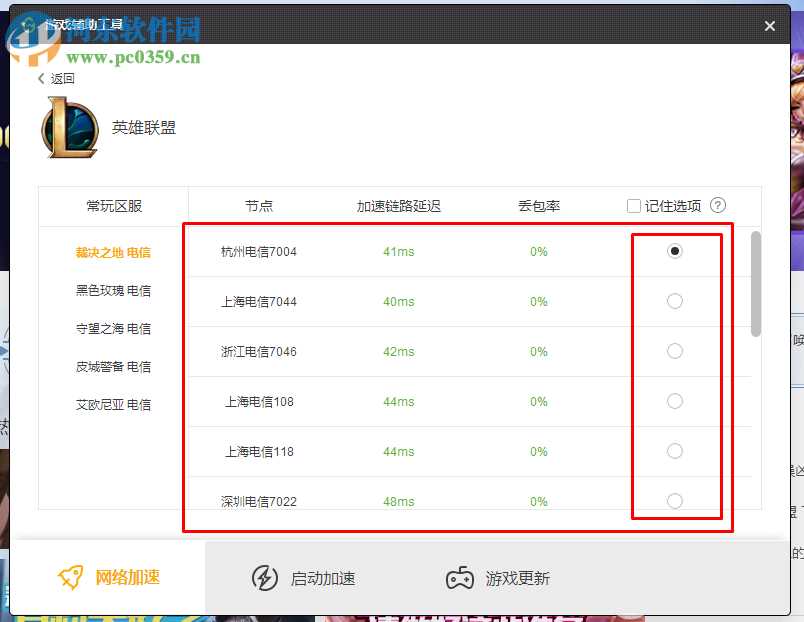Select the 深圳电信7022 node radio button

(x=675, y=500)
